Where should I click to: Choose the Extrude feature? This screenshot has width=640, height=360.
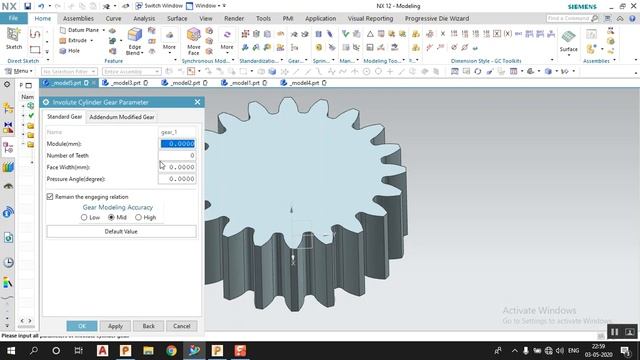[x=73, y=40]
